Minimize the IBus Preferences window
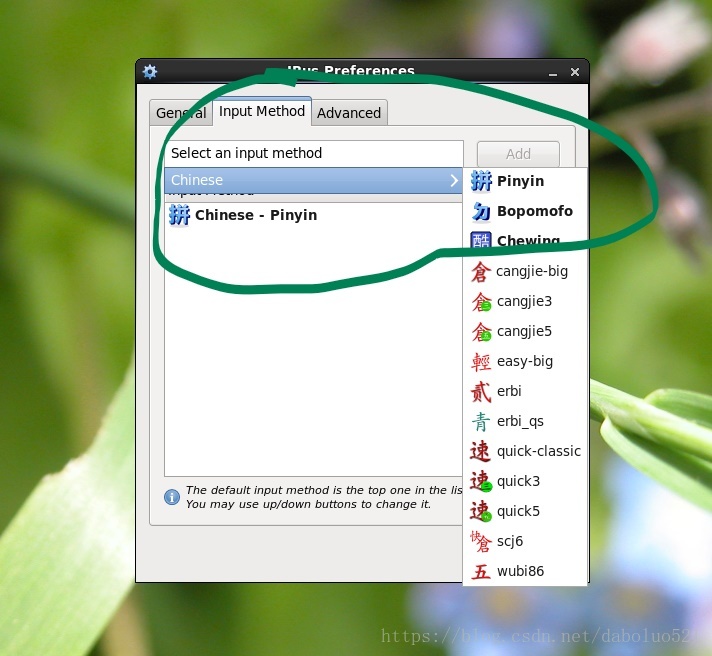Viewport: 712px width, 656px height. pyautogui.click(x=553, y=72)
